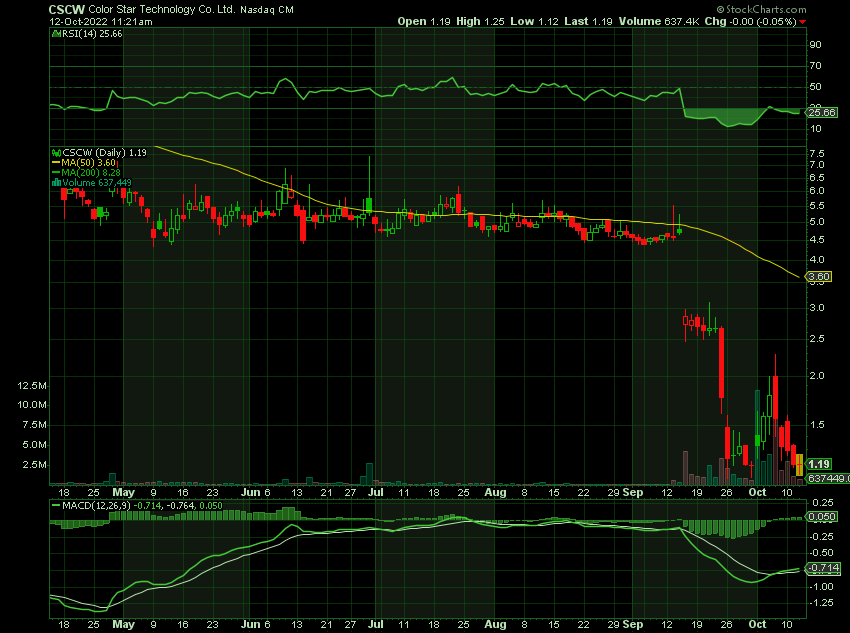Click the 10.0M volume axis label

point(32,405)
